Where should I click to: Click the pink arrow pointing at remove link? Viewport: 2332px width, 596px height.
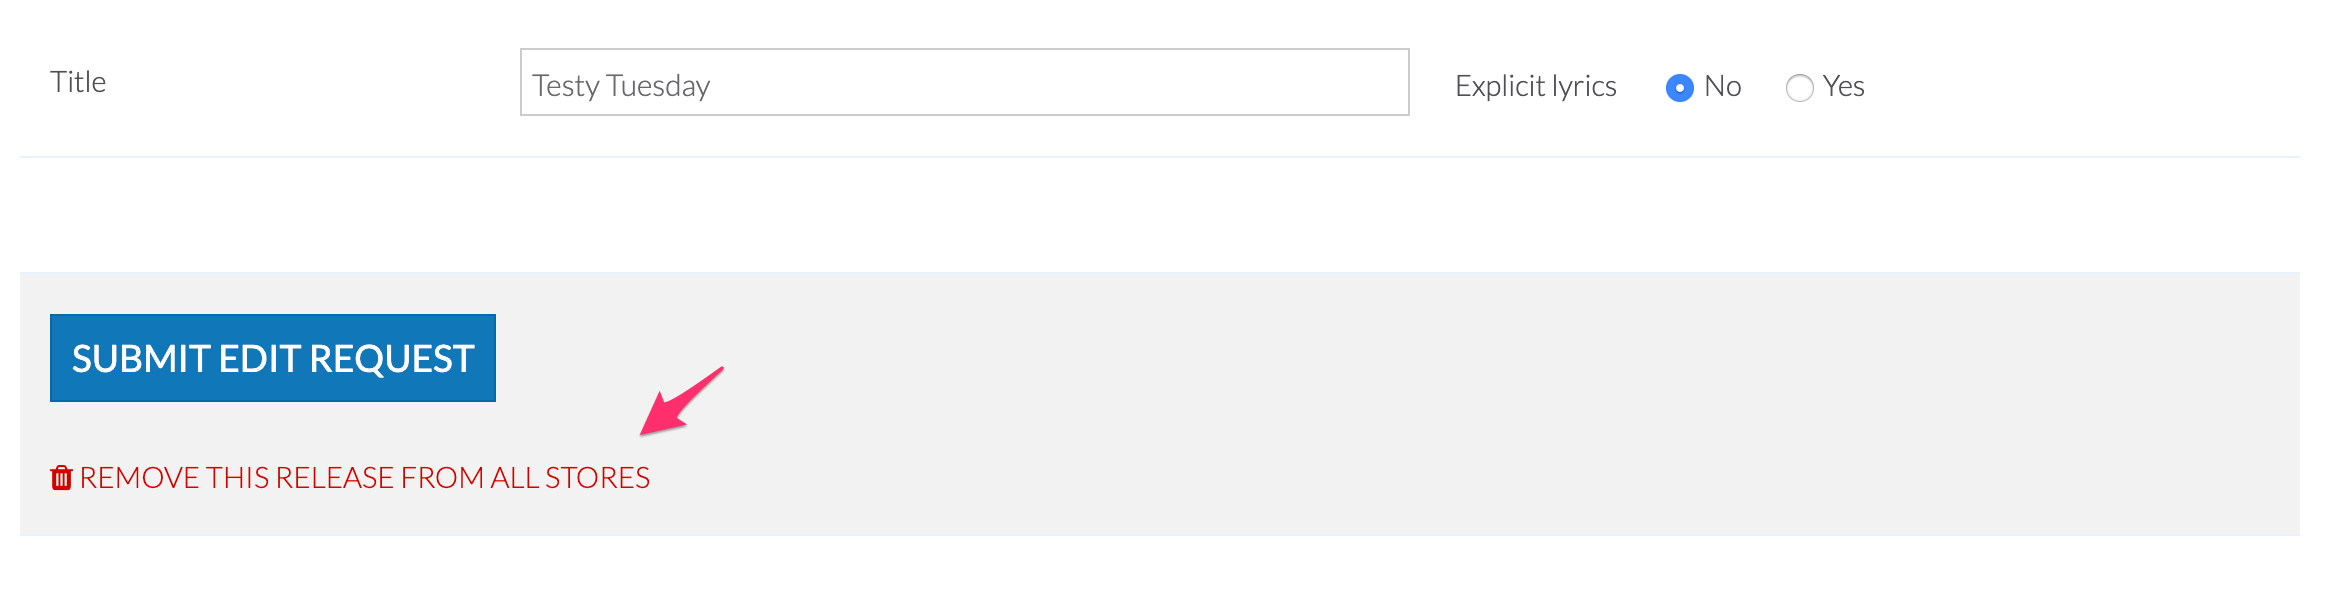680,400
